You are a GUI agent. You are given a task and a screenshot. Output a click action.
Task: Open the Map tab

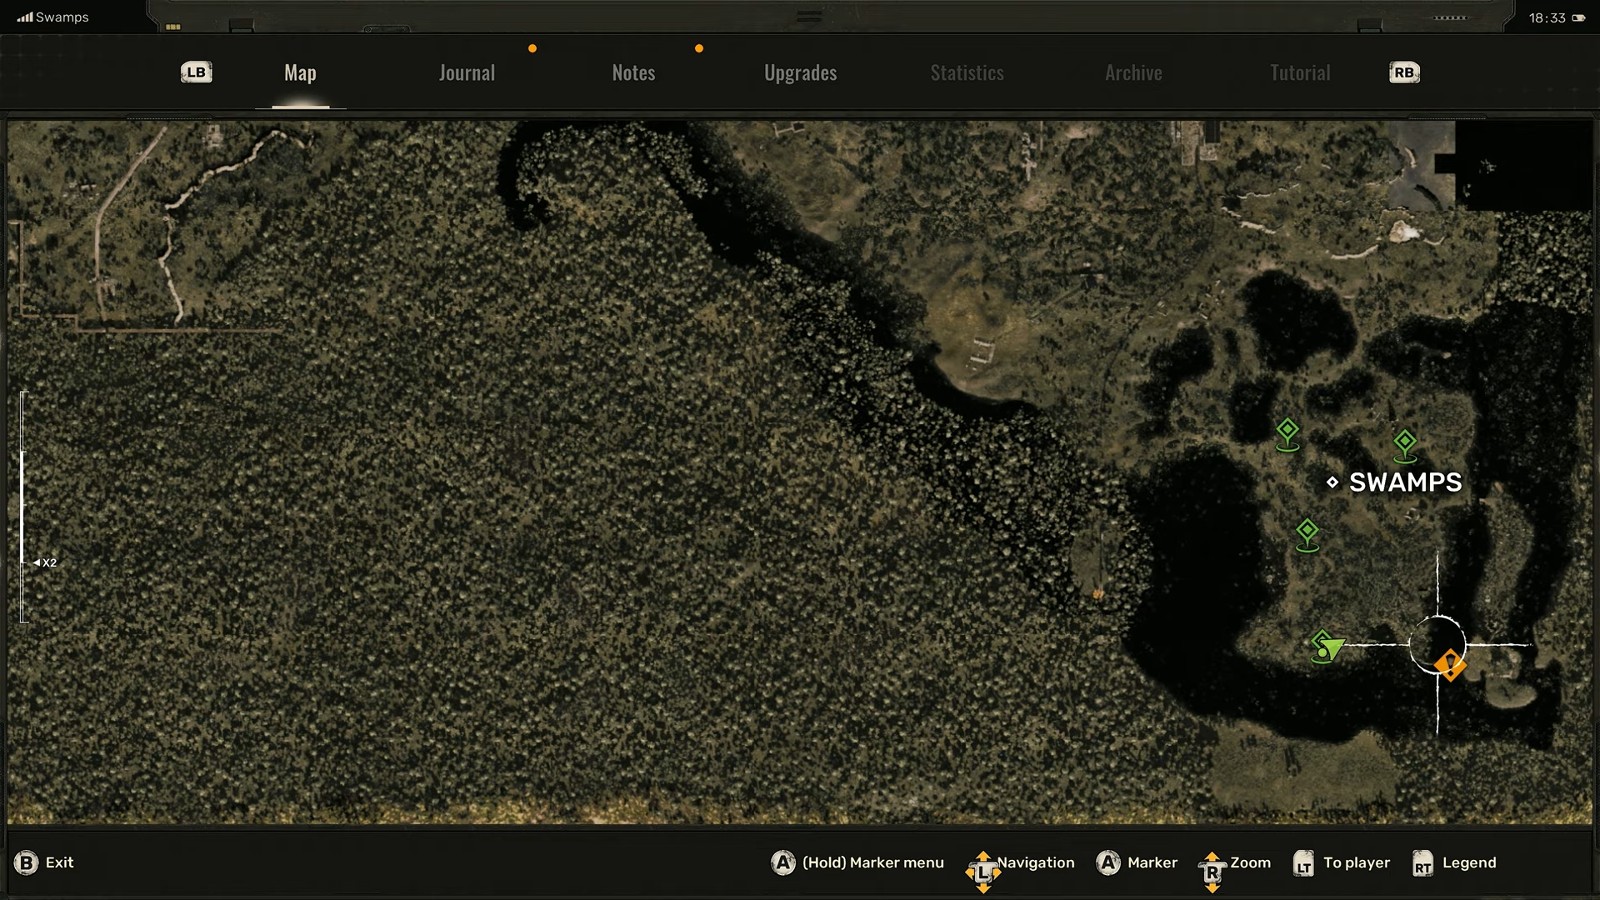point(300,73)
